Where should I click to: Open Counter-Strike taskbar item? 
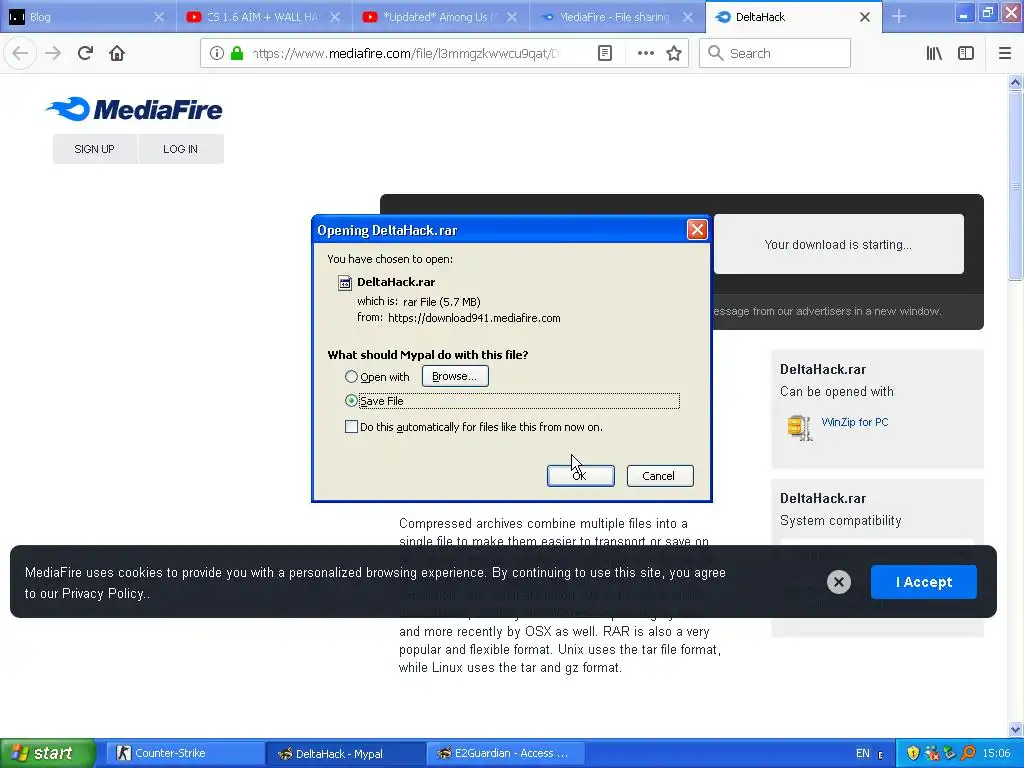coord(185,753)
